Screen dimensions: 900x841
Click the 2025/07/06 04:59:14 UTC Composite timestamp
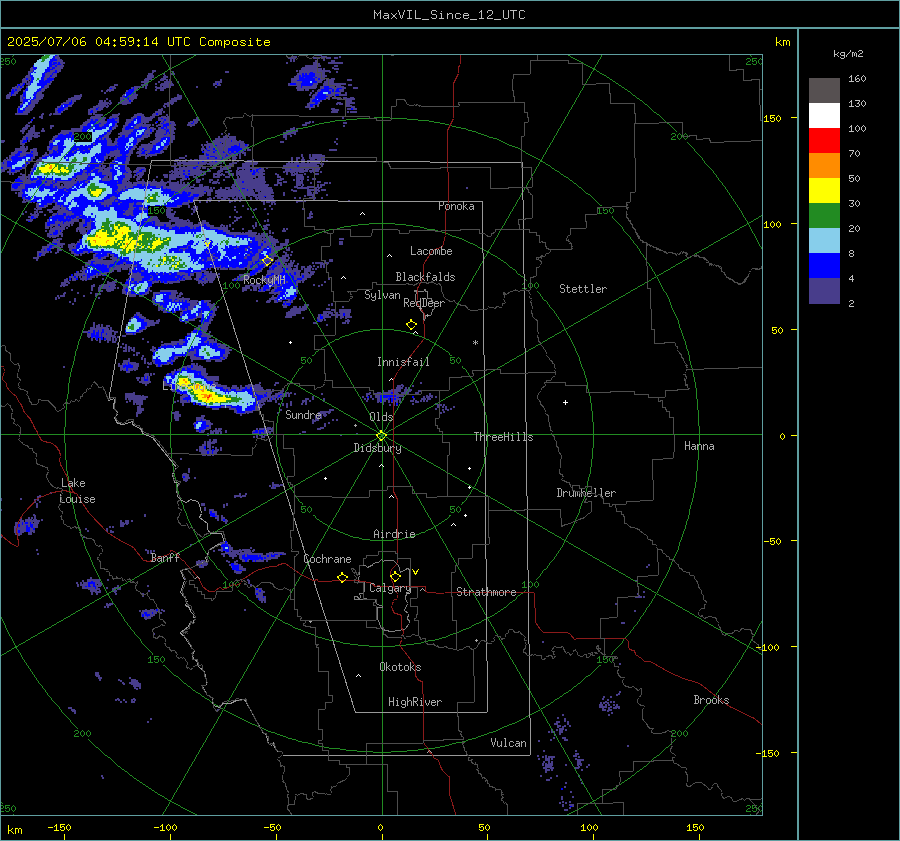click(138, 42)
